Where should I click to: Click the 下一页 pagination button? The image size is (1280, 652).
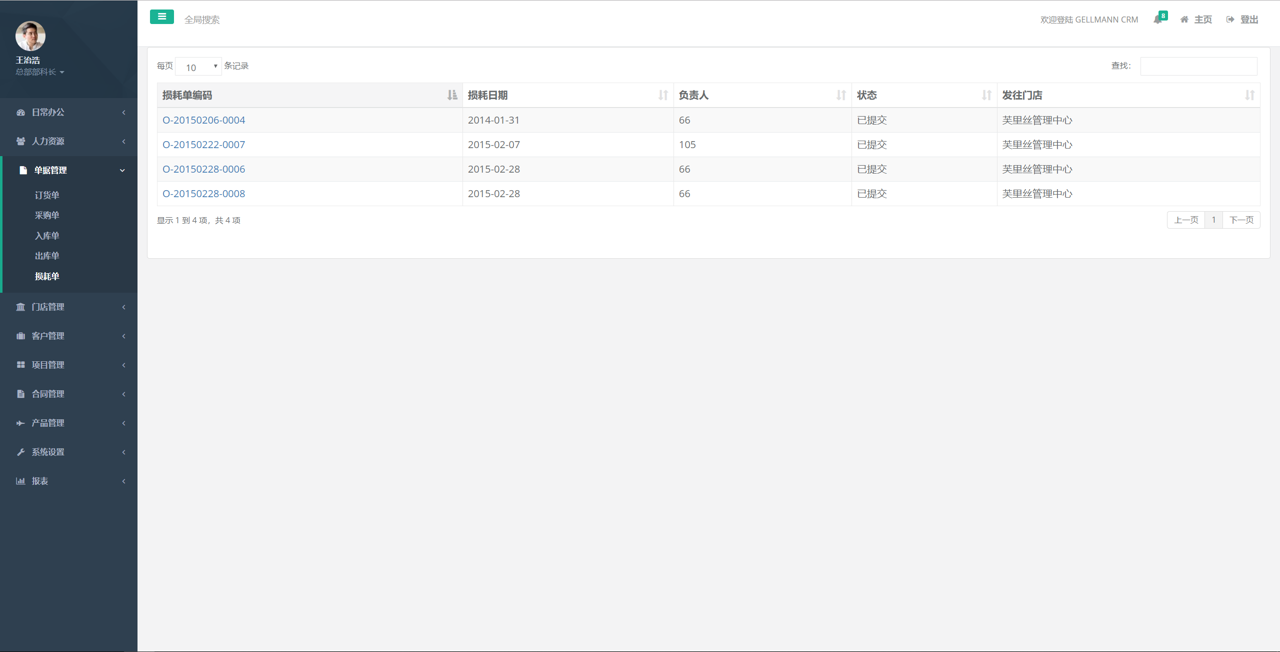[1241, 220]
